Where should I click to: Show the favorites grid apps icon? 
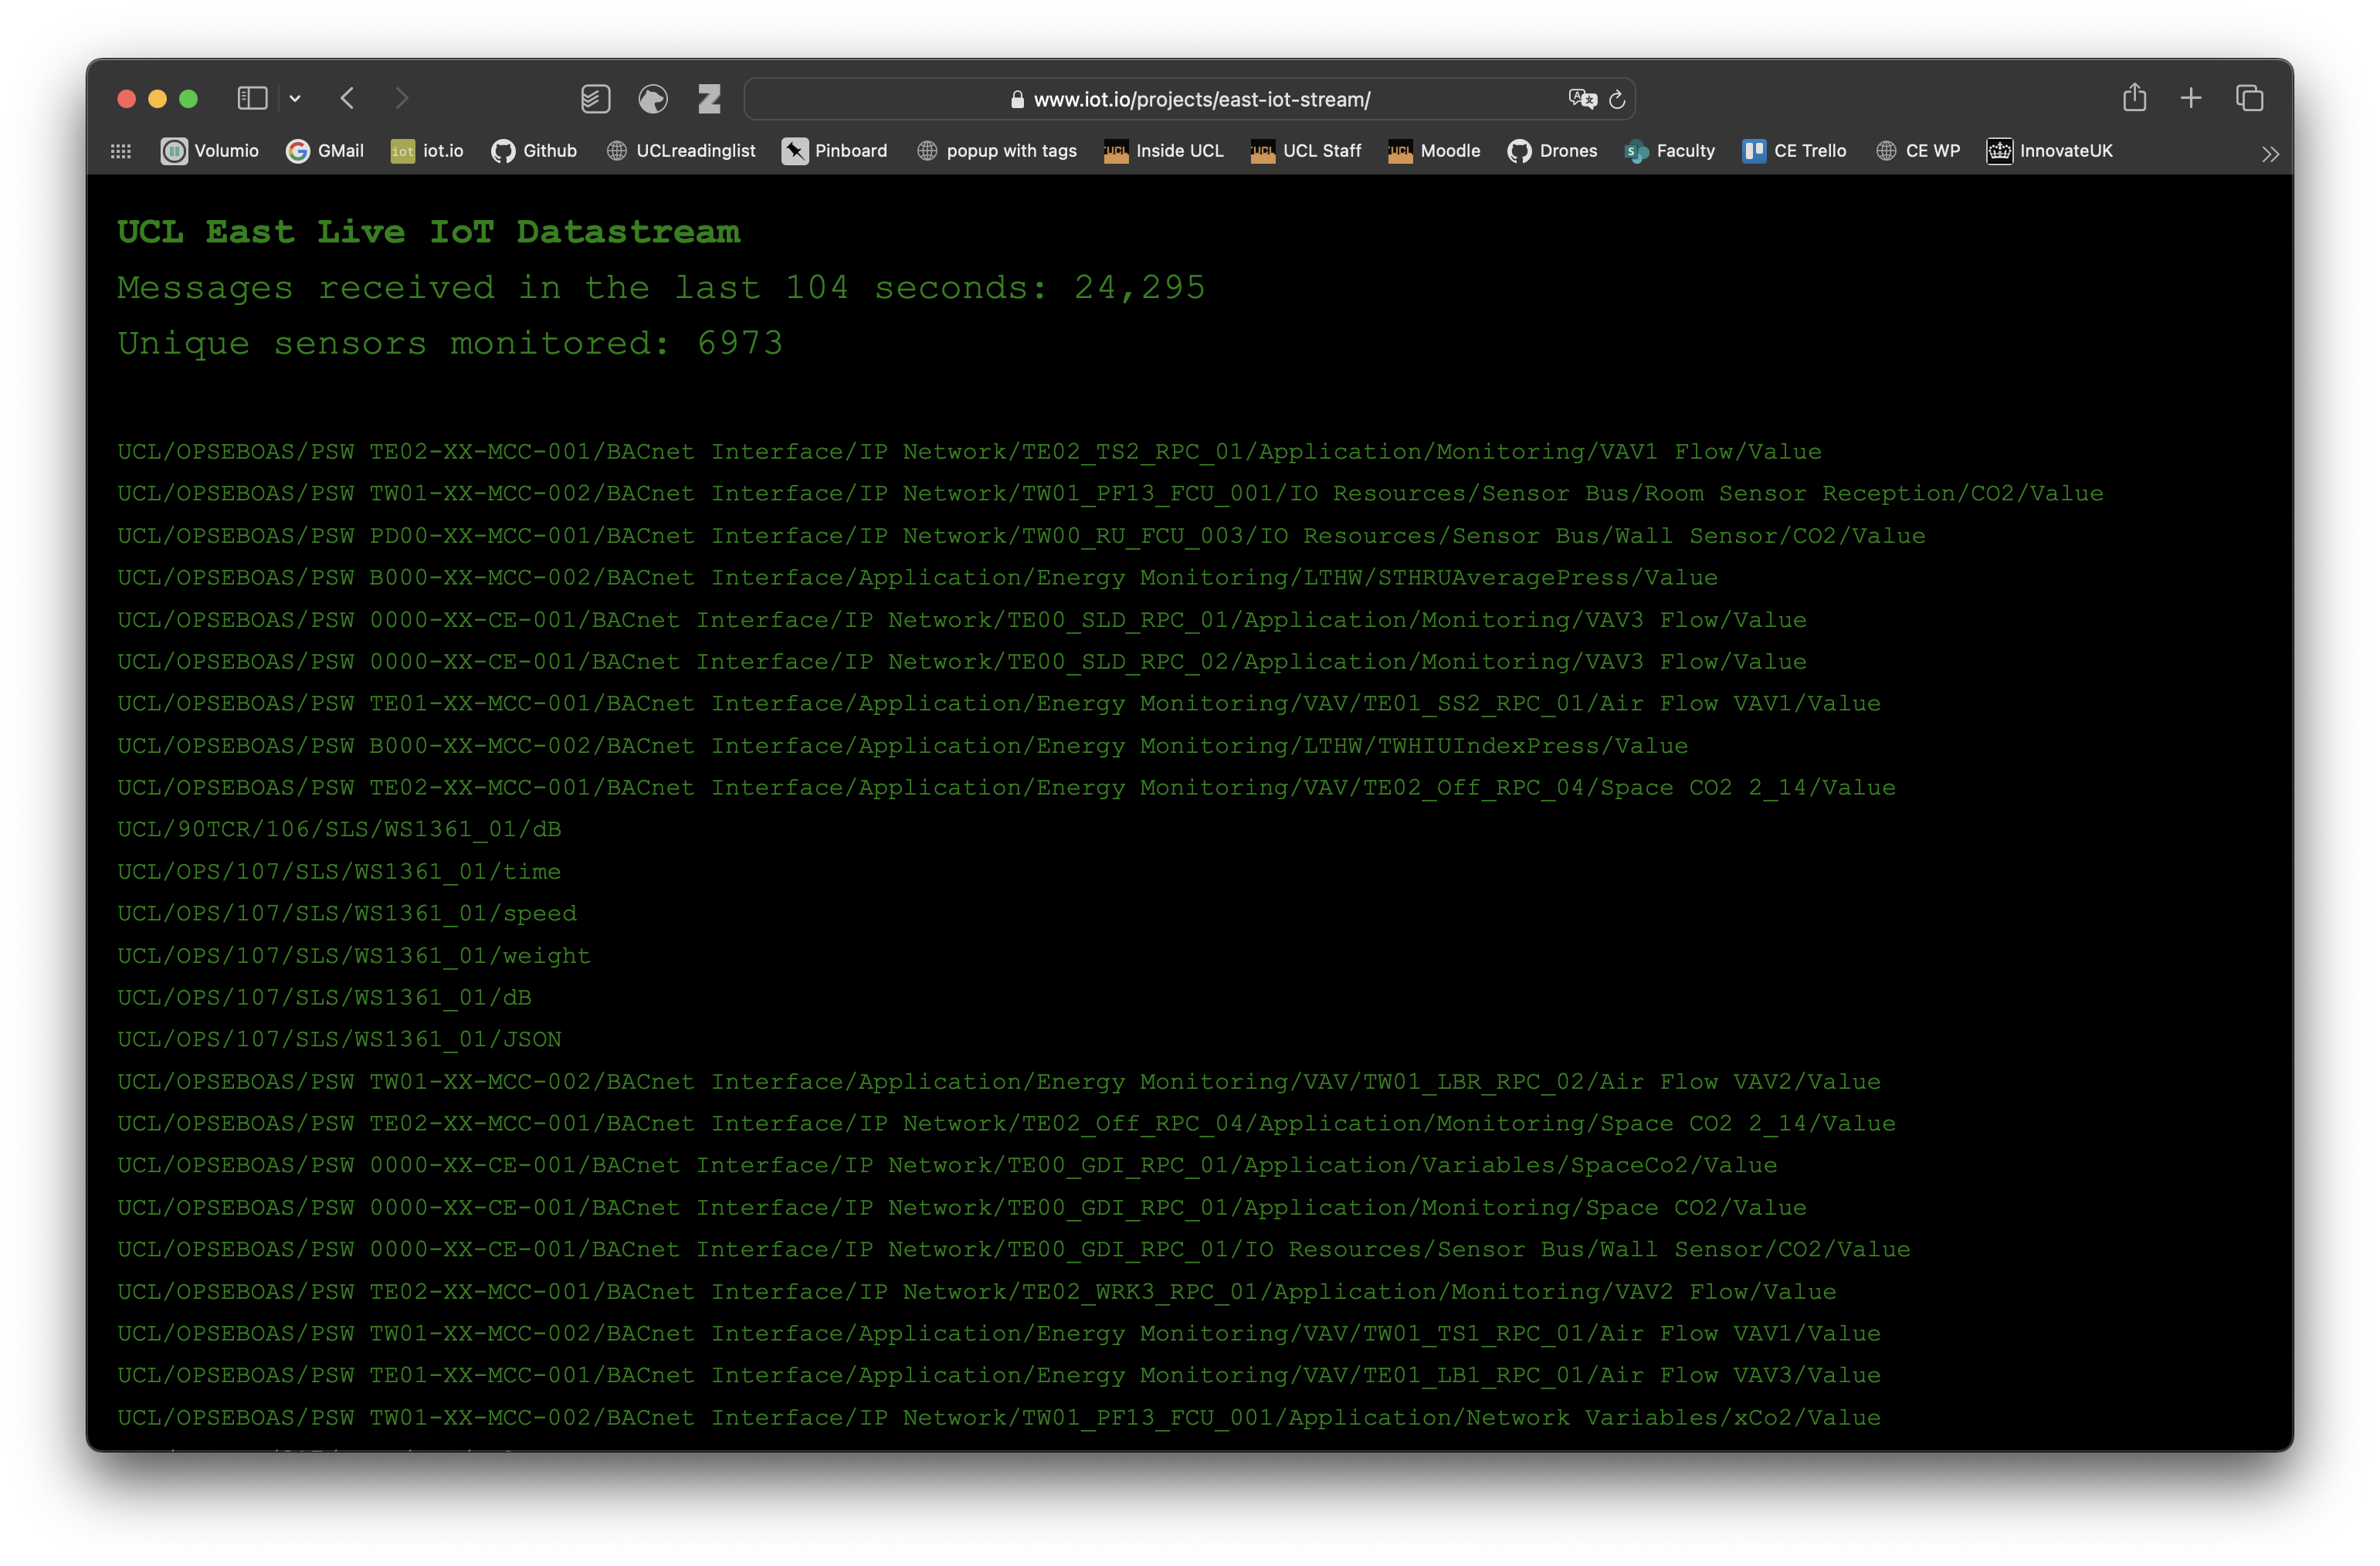click(x=121, y=151)
